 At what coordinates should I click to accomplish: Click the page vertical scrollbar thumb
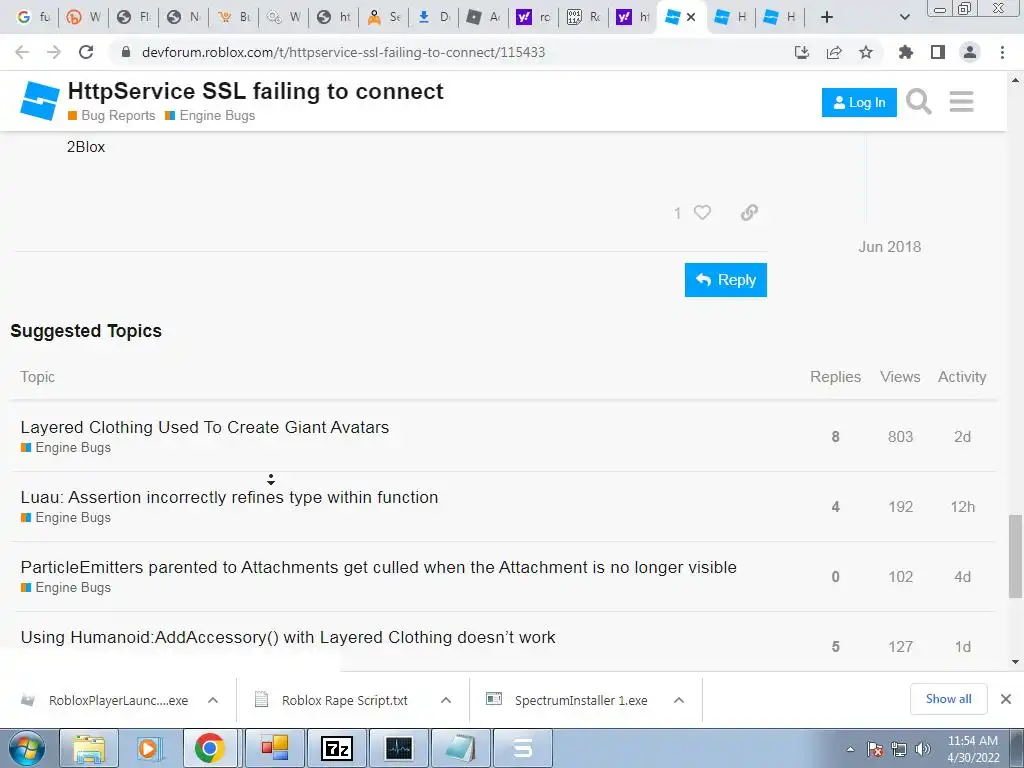[1015, 556]
